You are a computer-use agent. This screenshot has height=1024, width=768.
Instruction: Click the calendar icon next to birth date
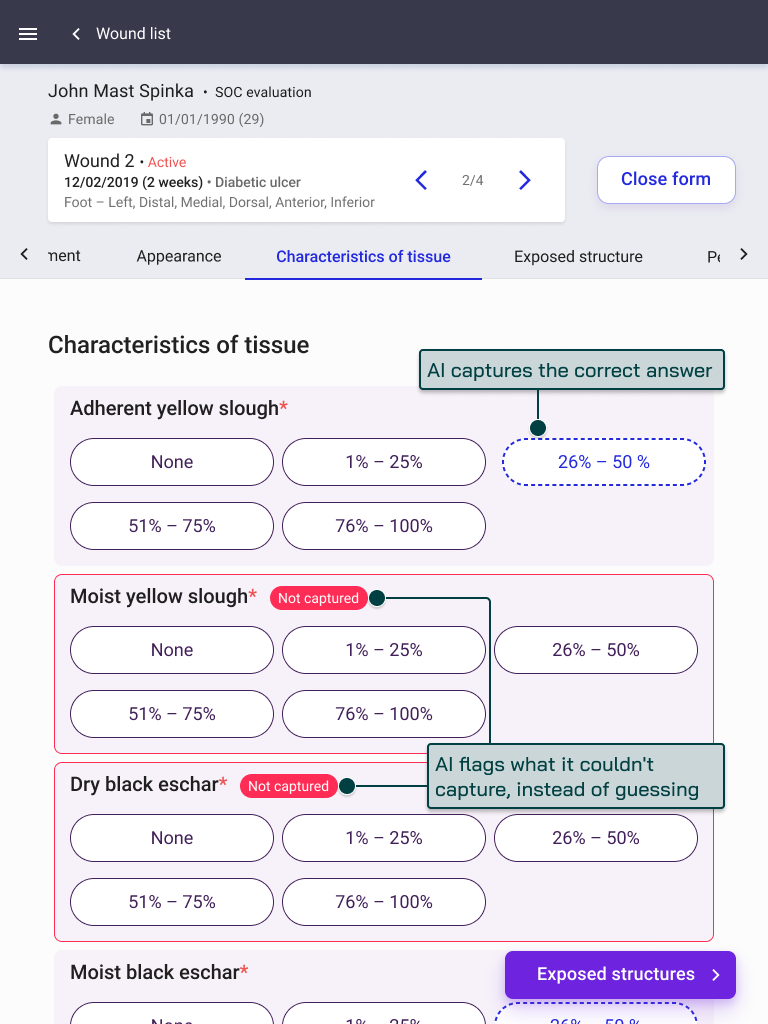[x=147, y=119]
